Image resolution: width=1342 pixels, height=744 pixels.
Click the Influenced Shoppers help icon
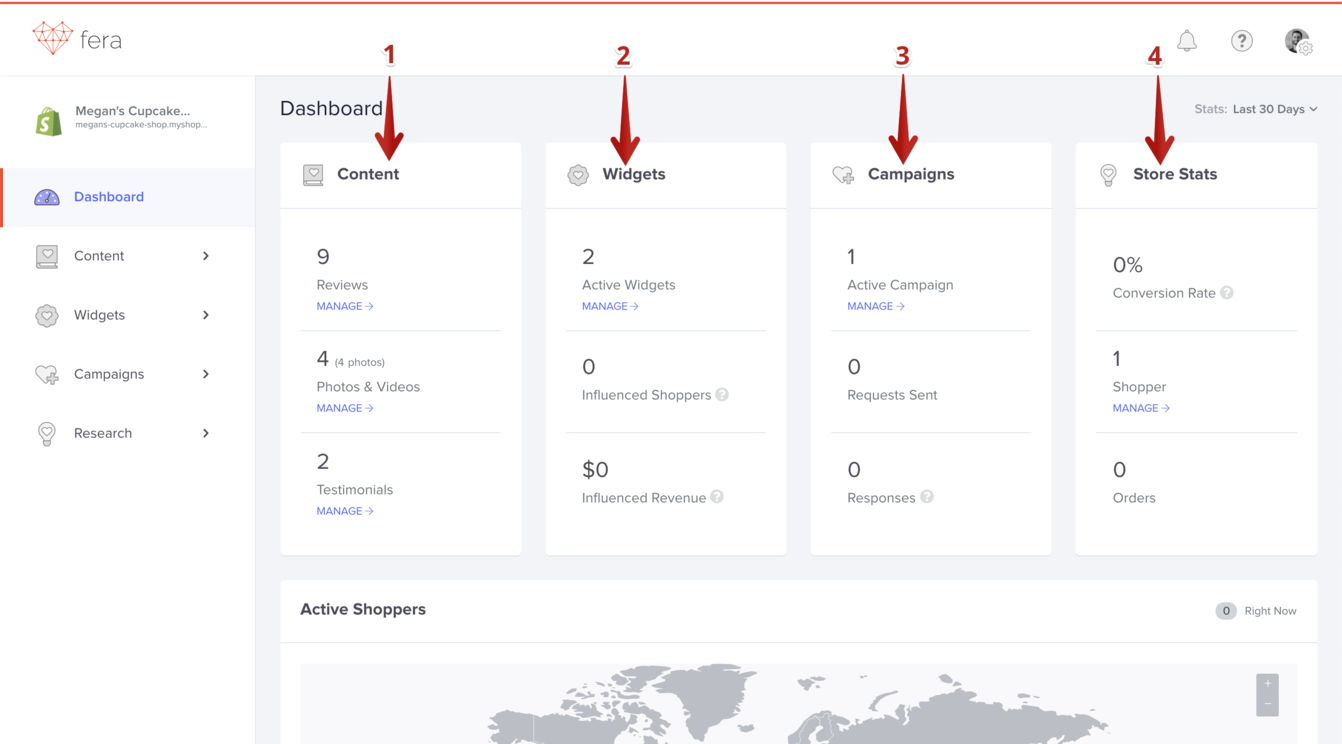[x=722, y=395]
